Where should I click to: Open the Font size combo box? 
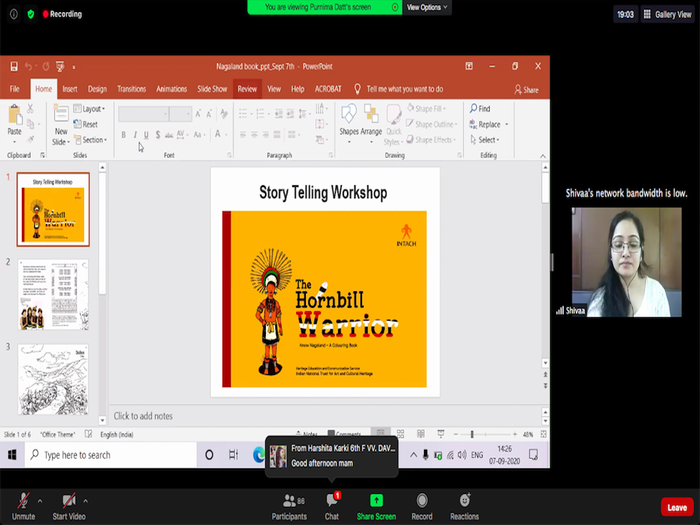coord(181,114)
